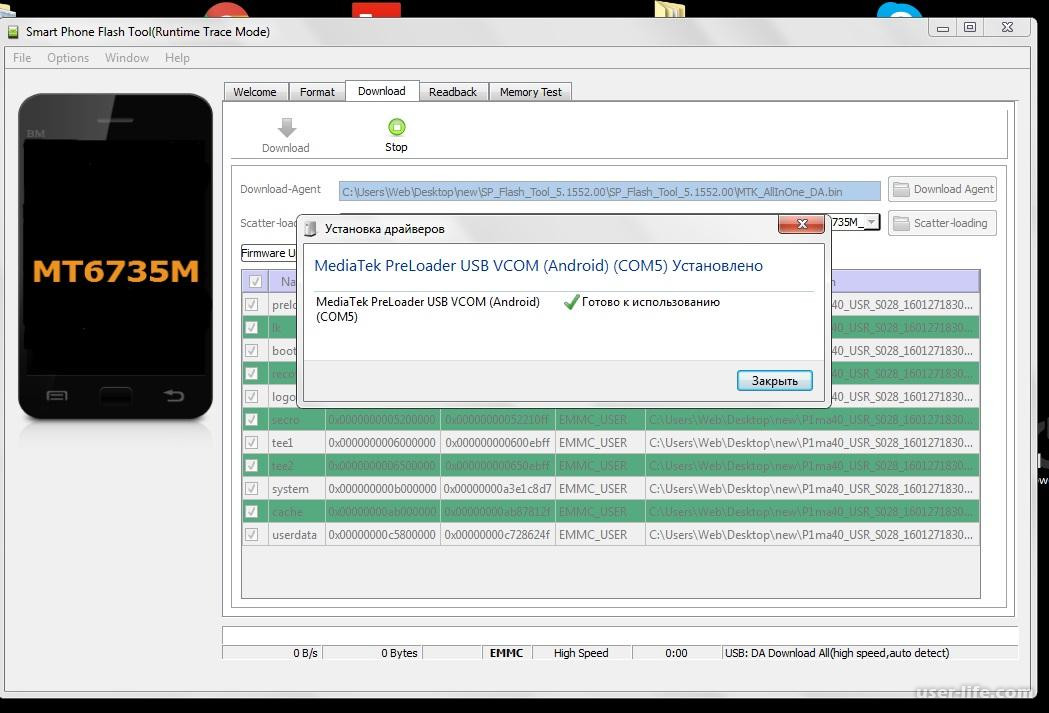Toggle the tee1 row checkbox
The image size is (1049, 713).
(252, 442)
